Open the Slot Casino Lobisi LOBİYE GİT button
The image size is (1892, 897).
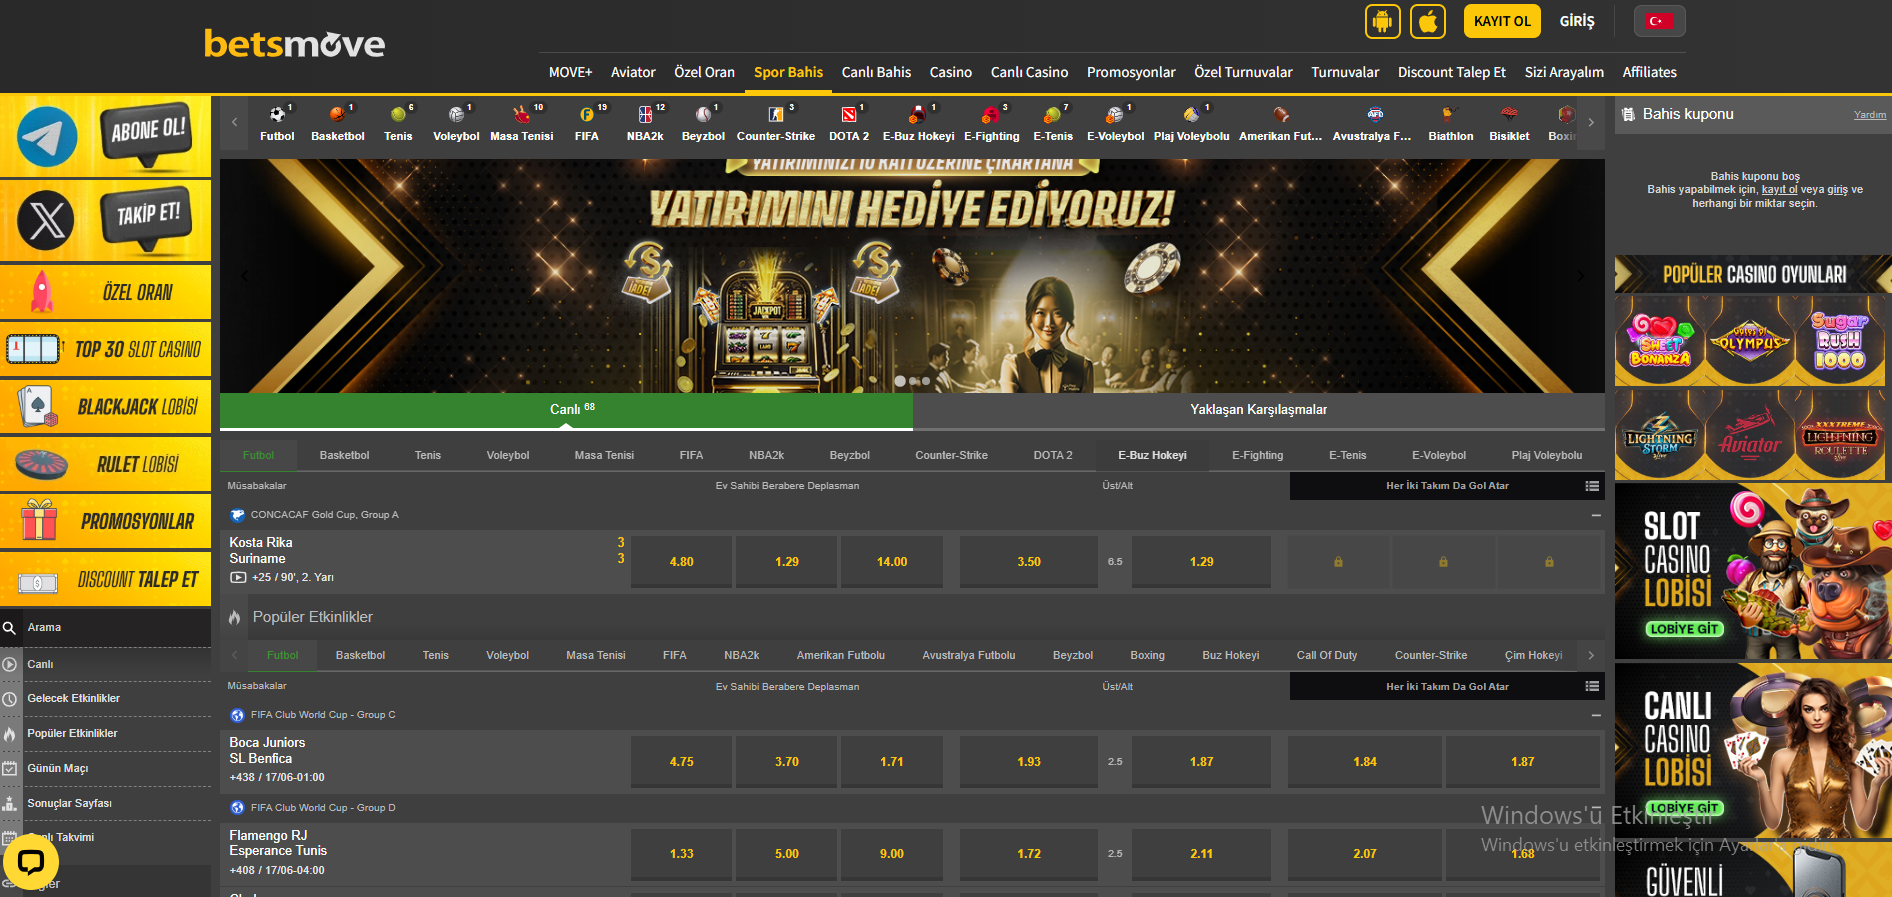click(x=1685, y=629)
